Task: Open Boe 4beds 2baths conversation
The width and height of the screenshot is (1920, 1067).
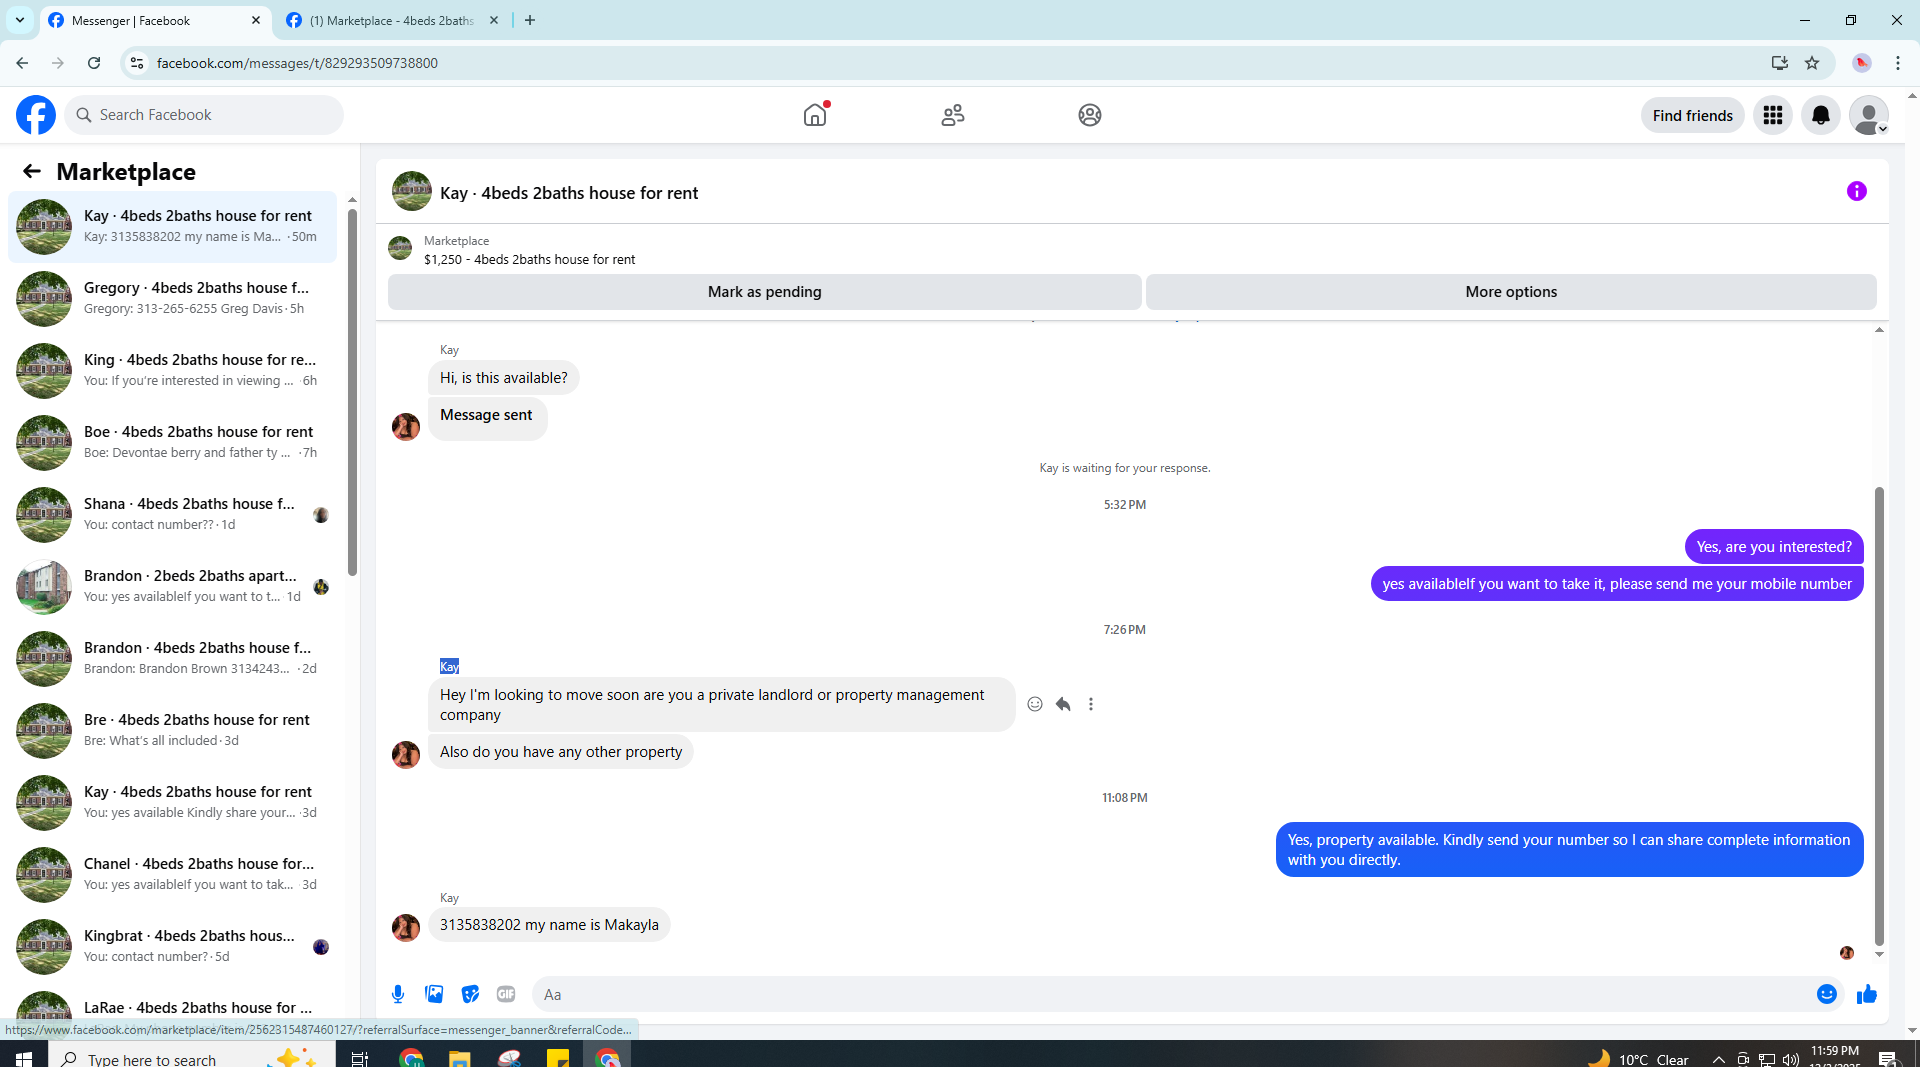Action: [x=172, y=442]
